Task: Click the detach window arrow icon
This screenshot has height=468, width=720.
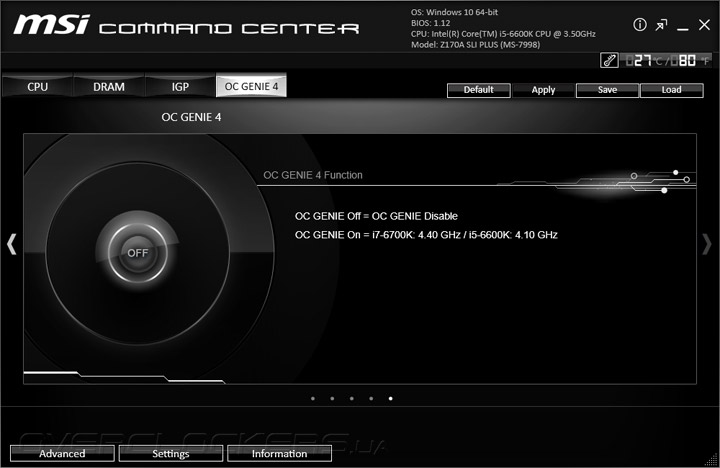Action: (x=661, y=25)
